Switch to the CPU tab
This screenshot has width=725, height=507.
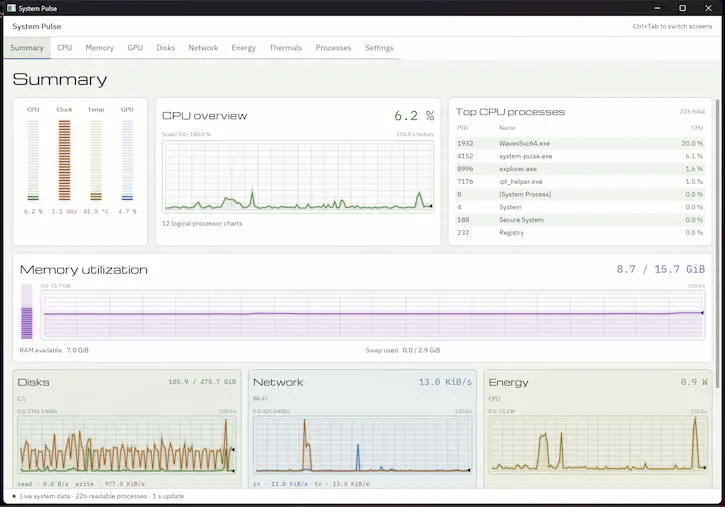pyautogui.click(x=65, y=48)
